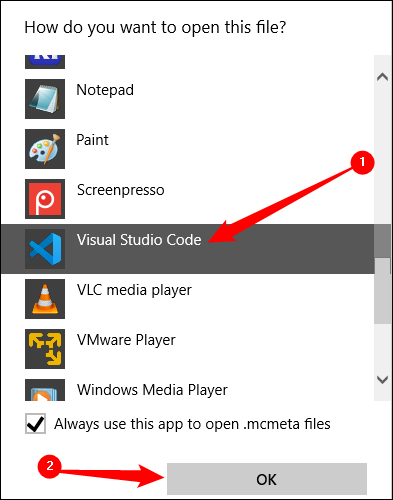Pick VLC media player by name
This screenshot has height=500, width=393.
(x=134, y=290)
